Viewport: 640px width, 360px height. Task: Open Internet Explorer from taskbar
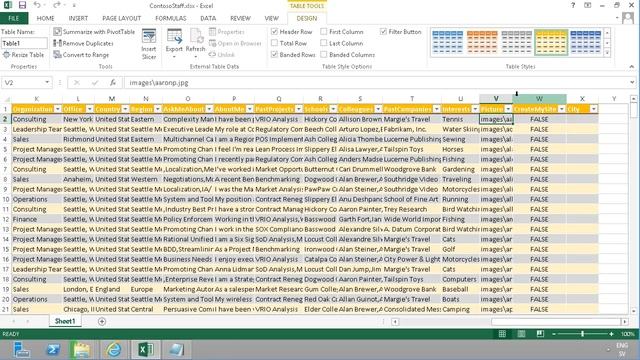[x=114, y=350]
